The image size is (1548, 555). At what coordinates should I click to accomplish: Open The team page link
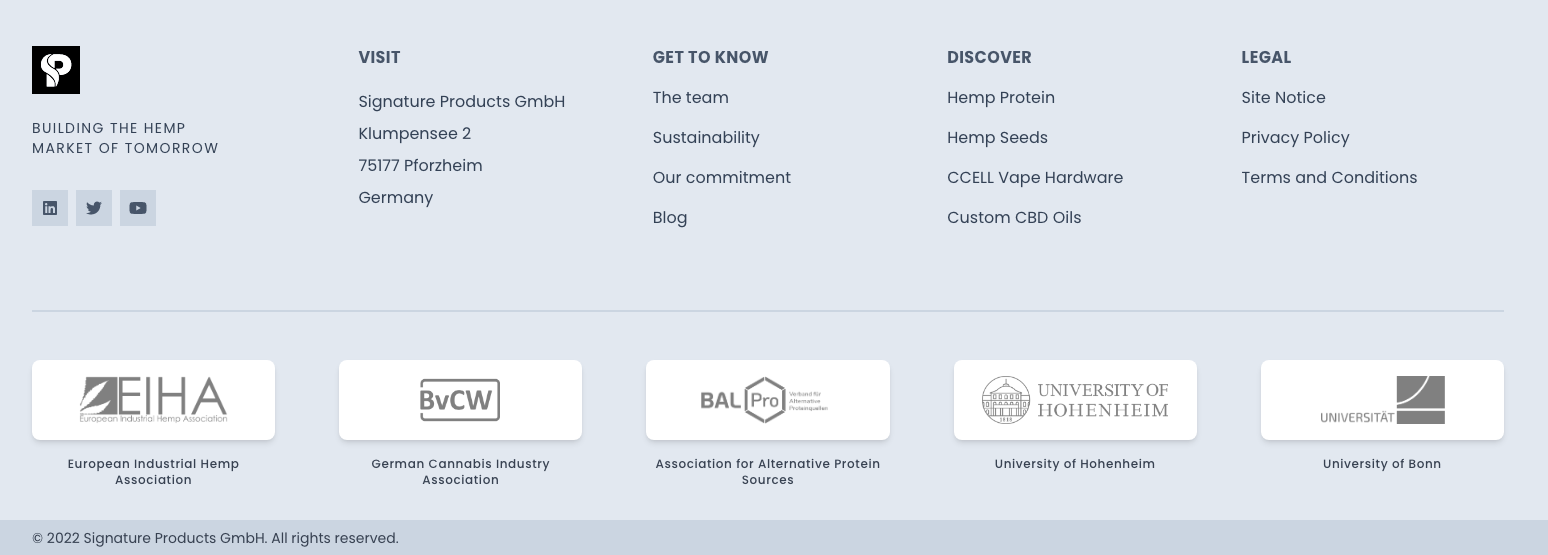click(690, 97)
